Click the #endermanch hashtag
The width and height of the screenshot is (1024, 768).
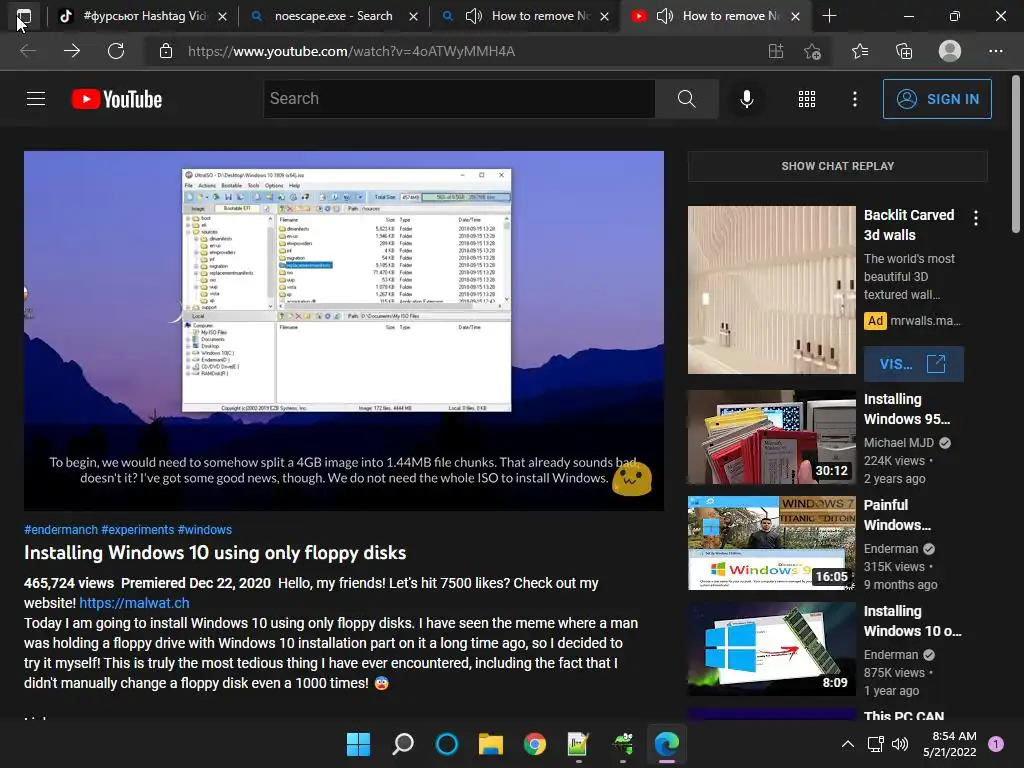pyautogui.click(x=61, y=530)
